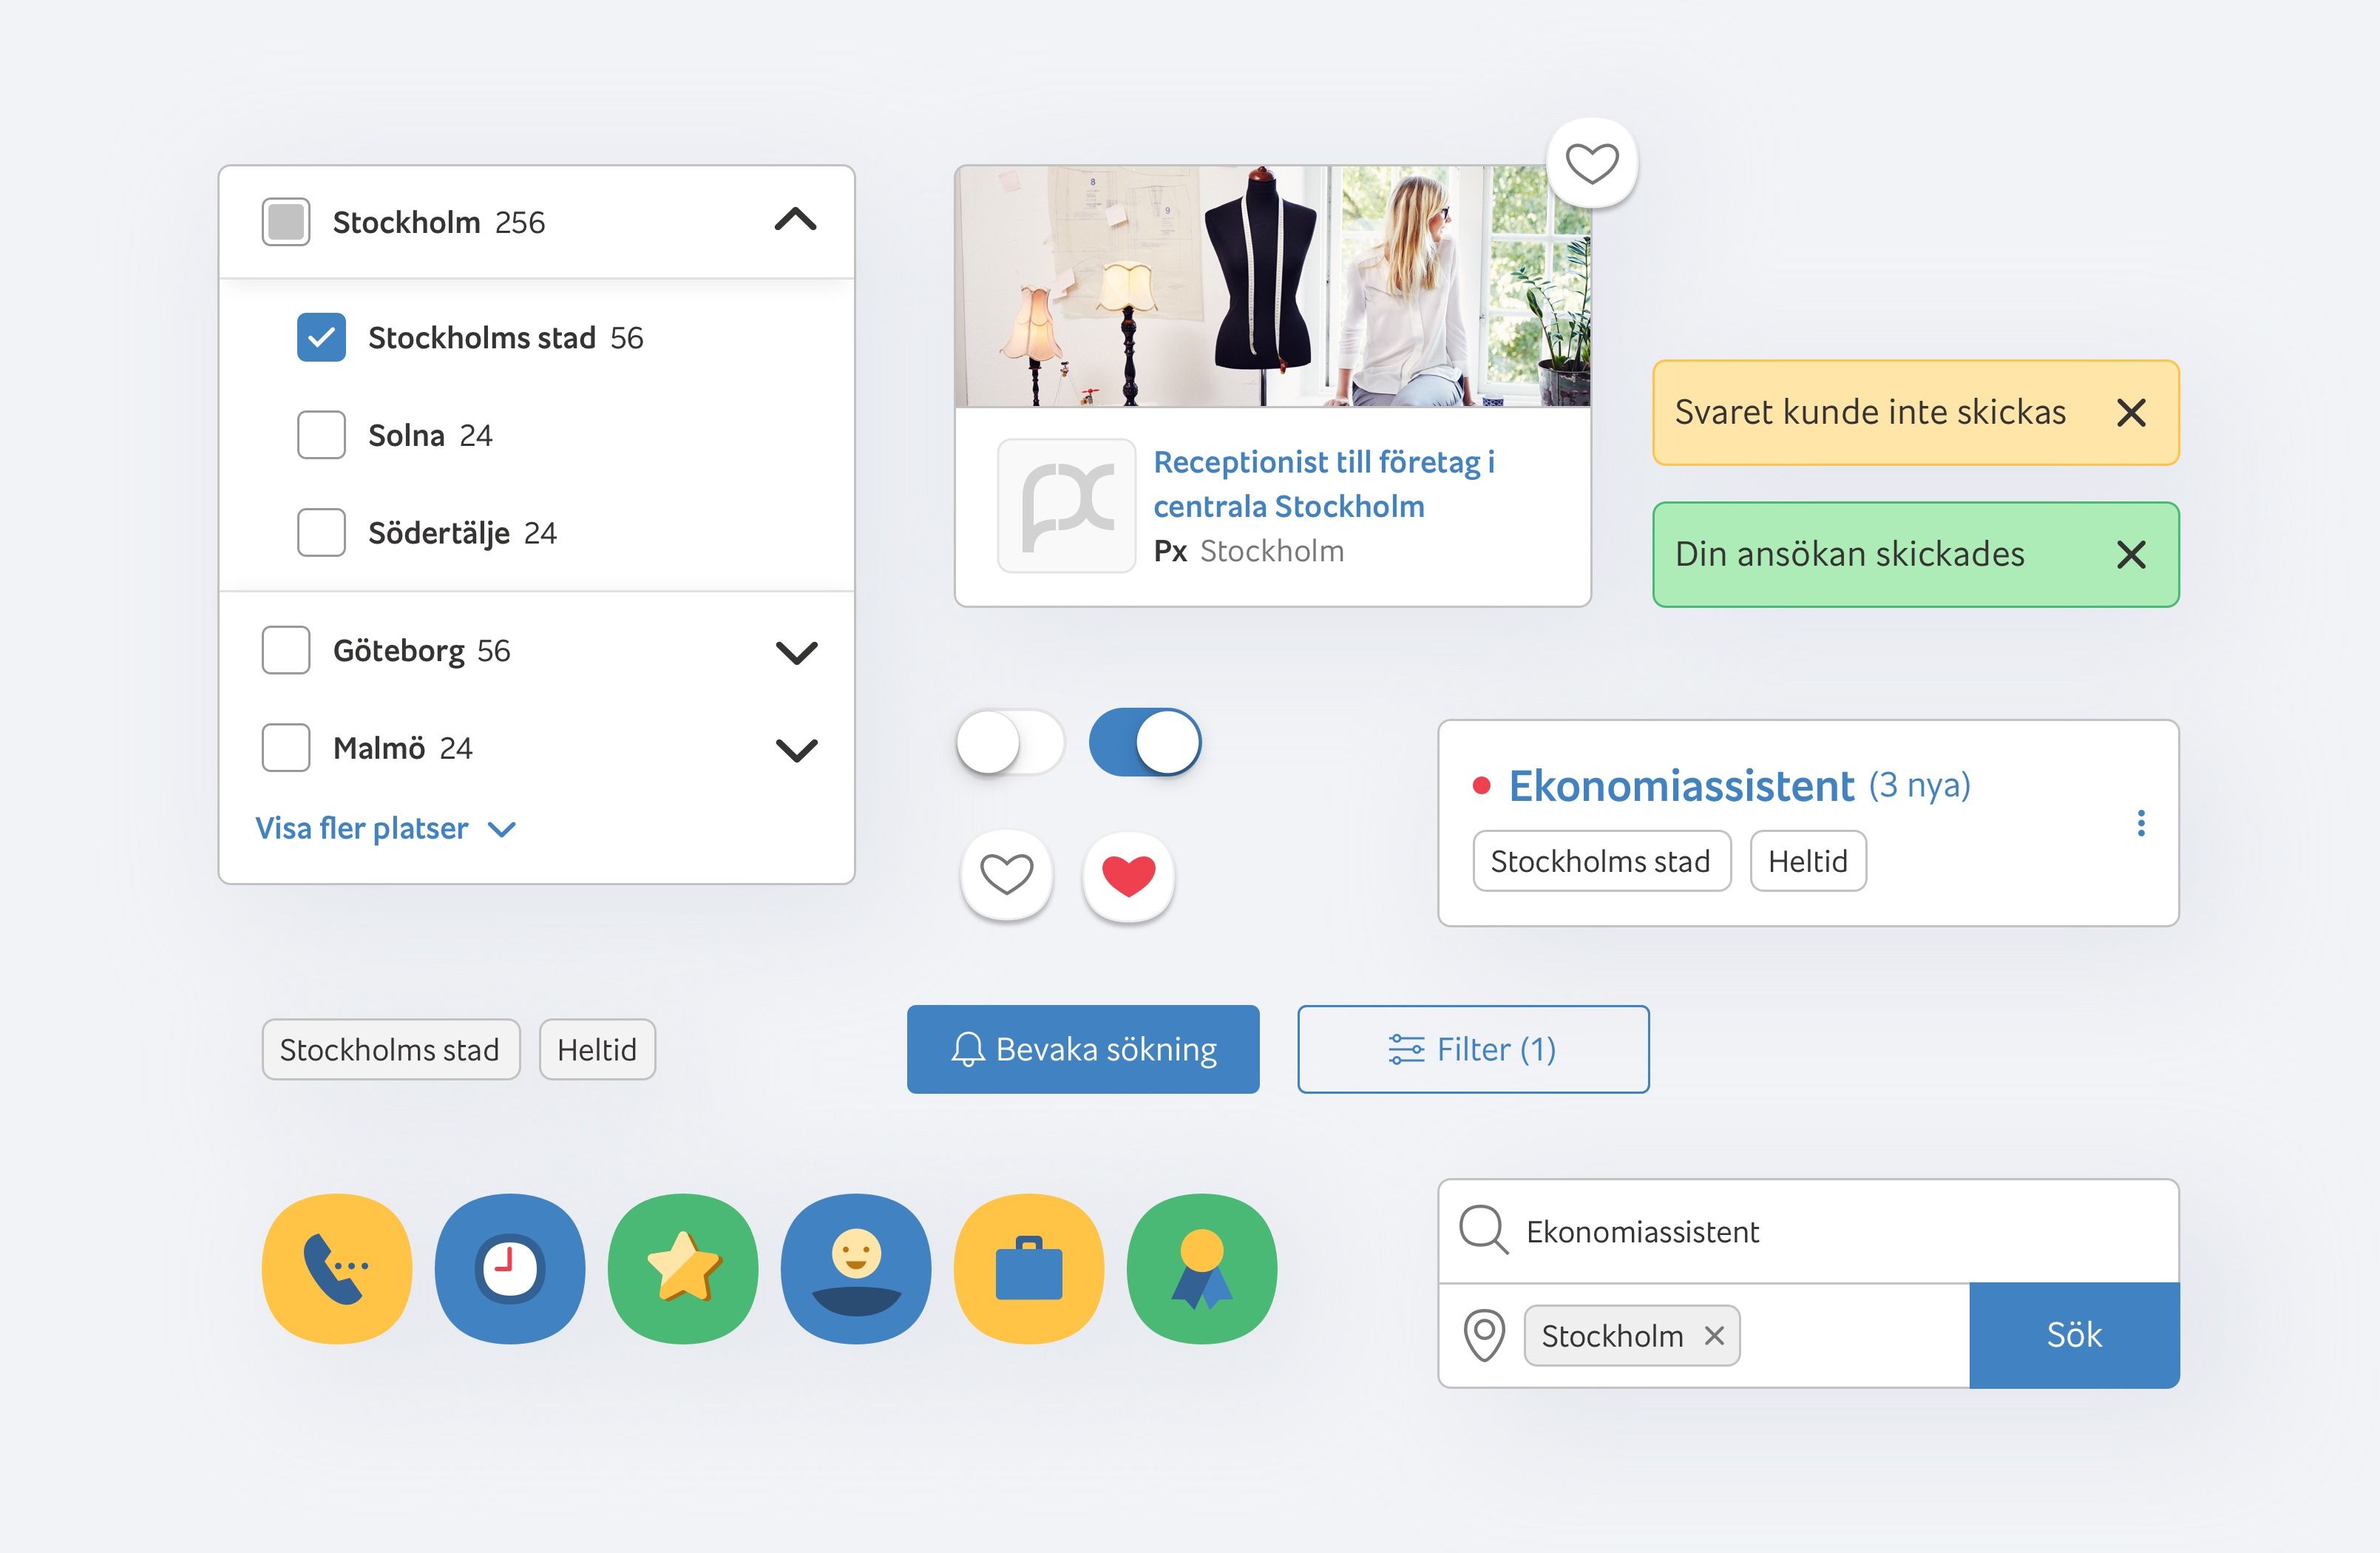Open 'Receptionist till företag i centrala Stockholm' link
Image resolution: width=2380 pixels, height=1553 pixels.
click(x=1324, y=484)
